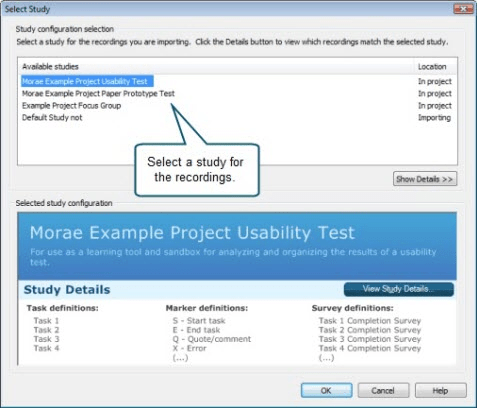Click Task 4 under Task definitions
477x408 pixels.
click(x=46, y=348)
